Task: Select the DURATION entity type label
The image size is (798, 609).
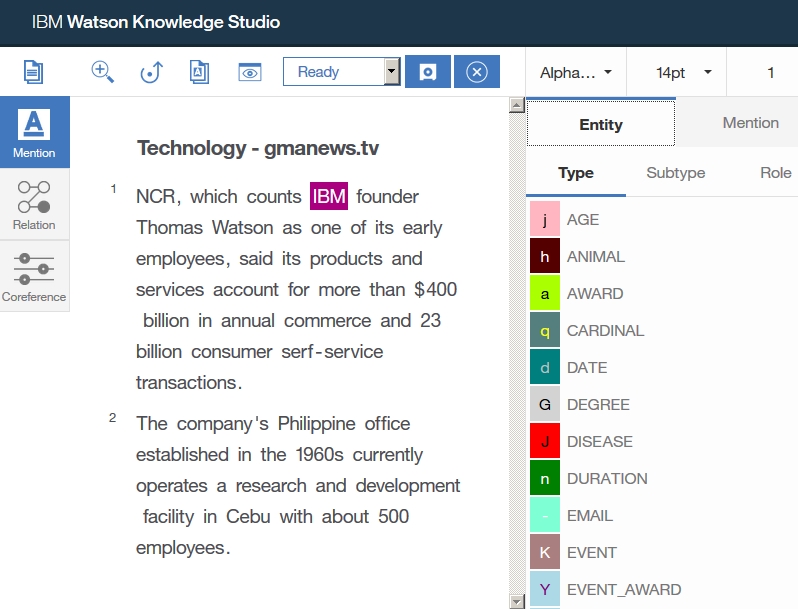Action: click(x=607, y=479)
